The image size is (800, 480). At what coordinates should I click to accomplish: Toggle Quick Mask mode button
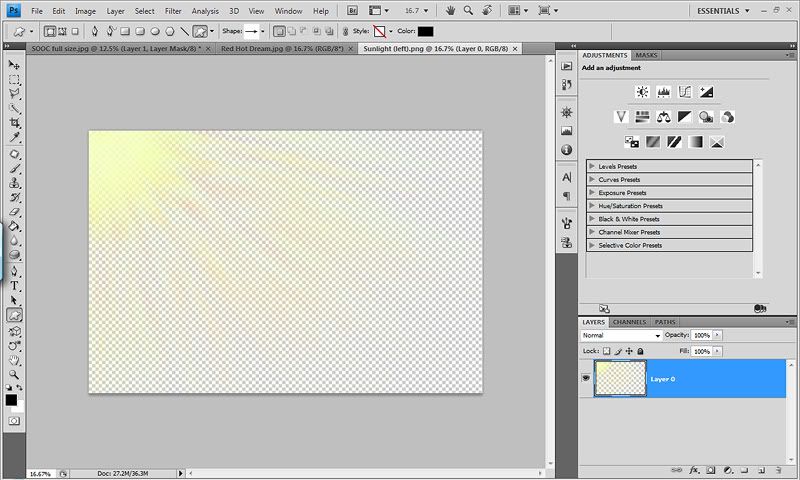pyautogui.click(x=15, y=422)
